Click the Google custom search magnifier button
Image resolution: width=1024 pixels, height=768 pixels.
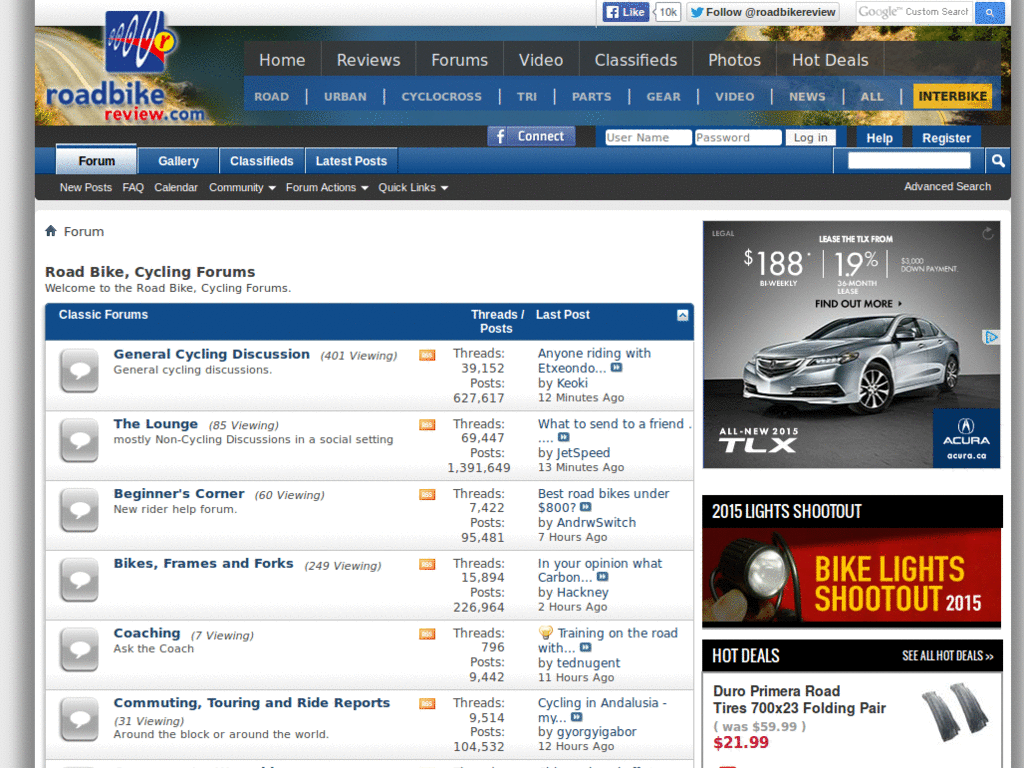(x=989, y=12)
